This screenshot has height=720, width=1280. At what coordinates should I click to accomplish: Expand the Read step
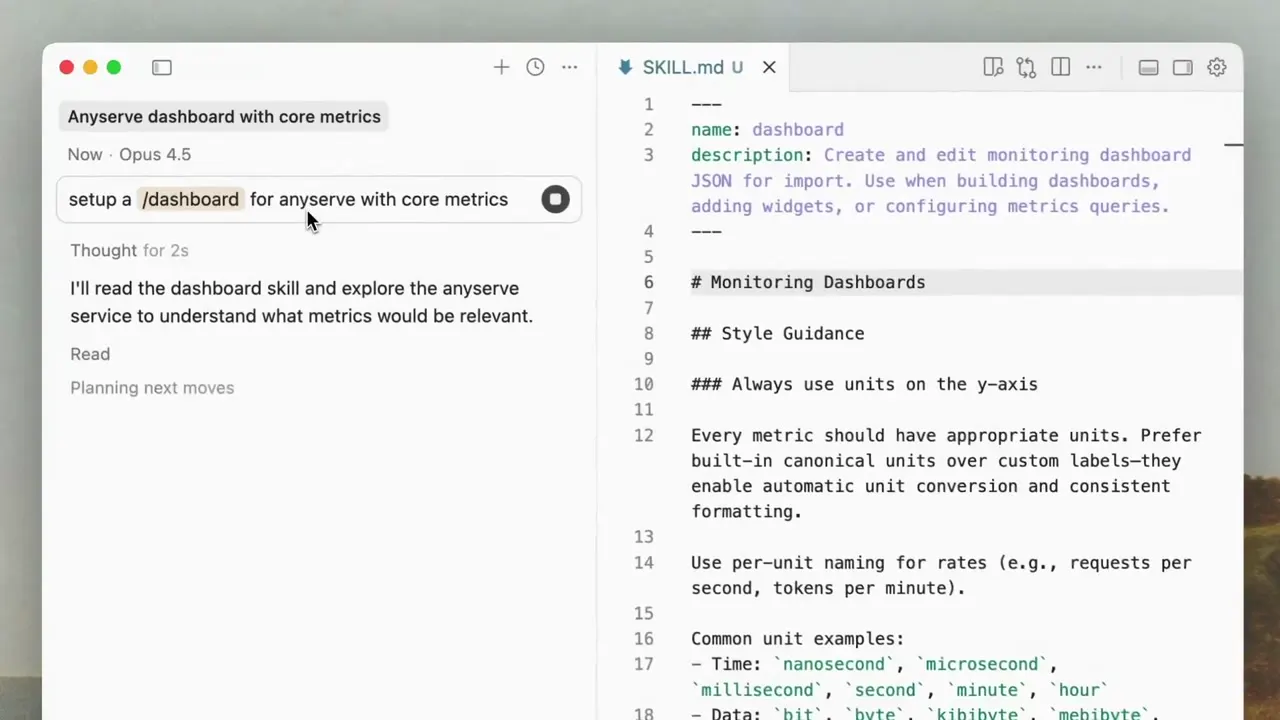coord(90,354)
